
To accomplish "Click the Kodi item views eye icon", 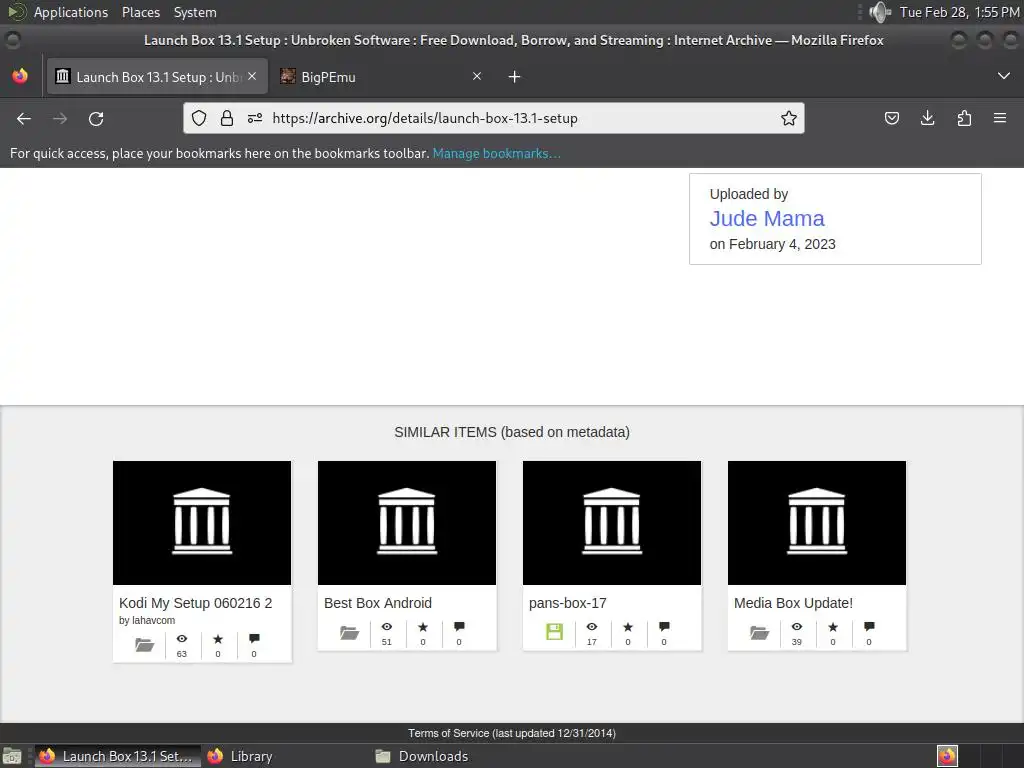I will pyautogui.click(x=182, y=638).
